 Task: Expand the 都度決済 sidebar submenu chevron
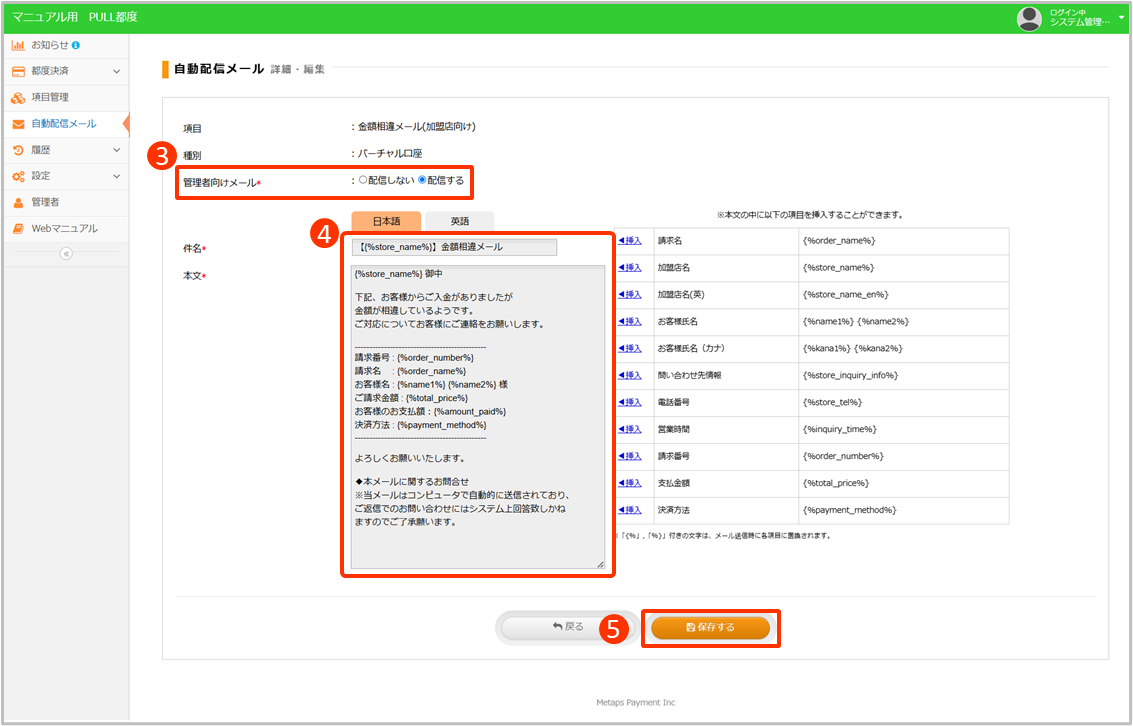tap(116, 71)
